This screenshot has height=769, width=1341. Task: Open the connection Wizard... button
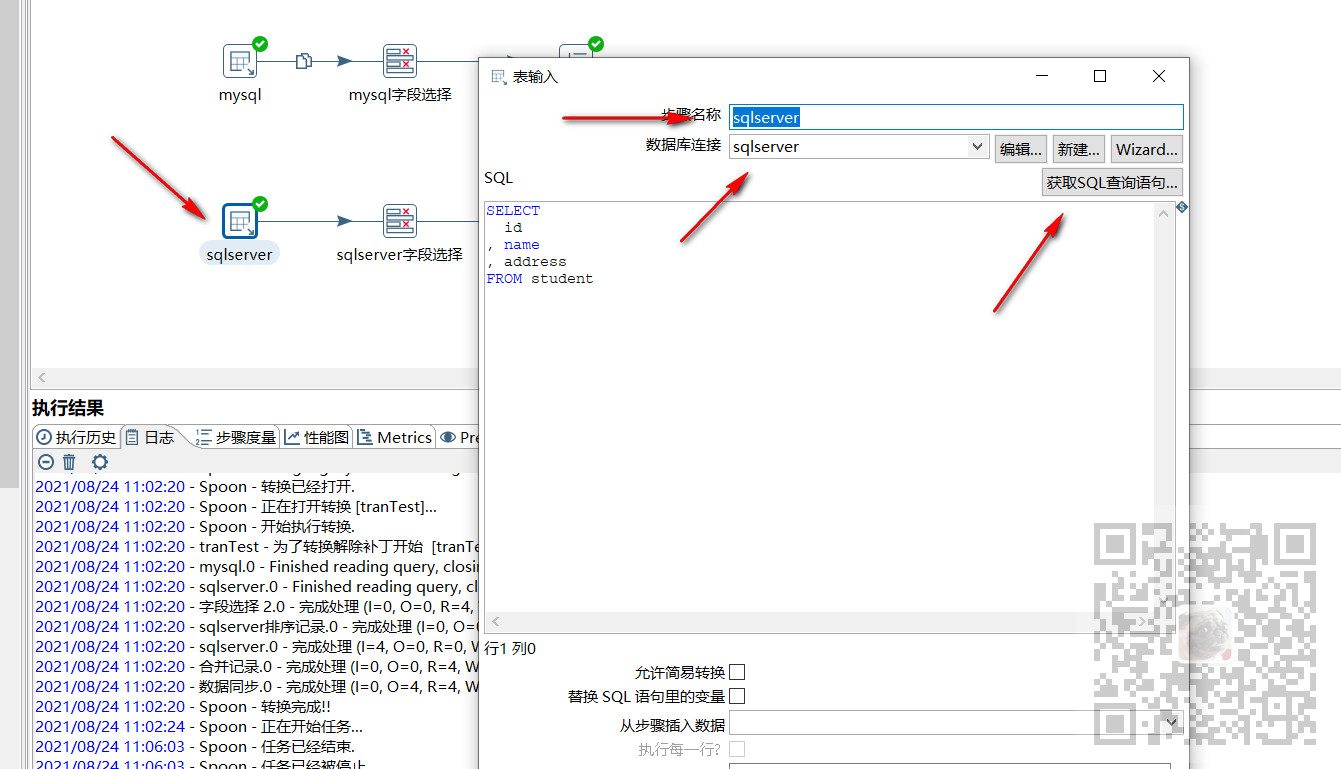1147,149
